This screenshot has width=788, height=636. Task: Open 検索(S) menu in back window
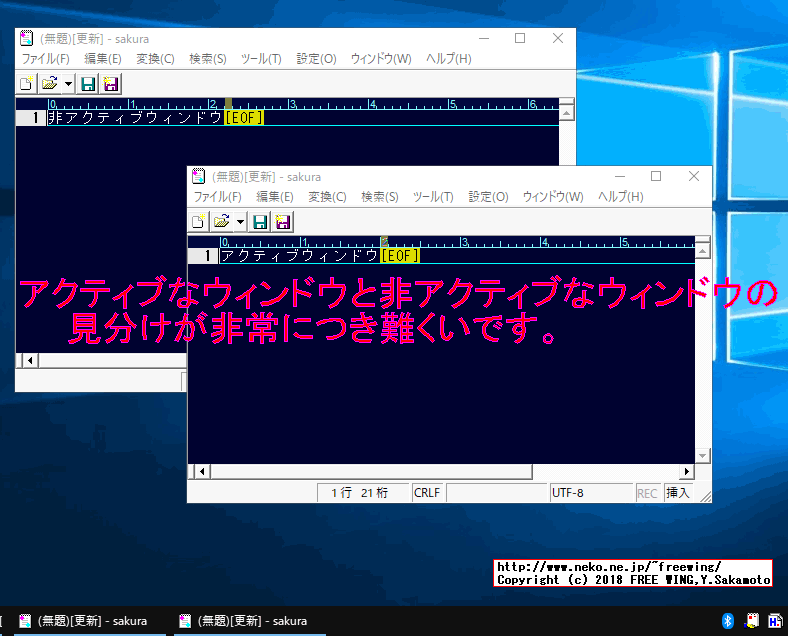[x=208, y=58]
